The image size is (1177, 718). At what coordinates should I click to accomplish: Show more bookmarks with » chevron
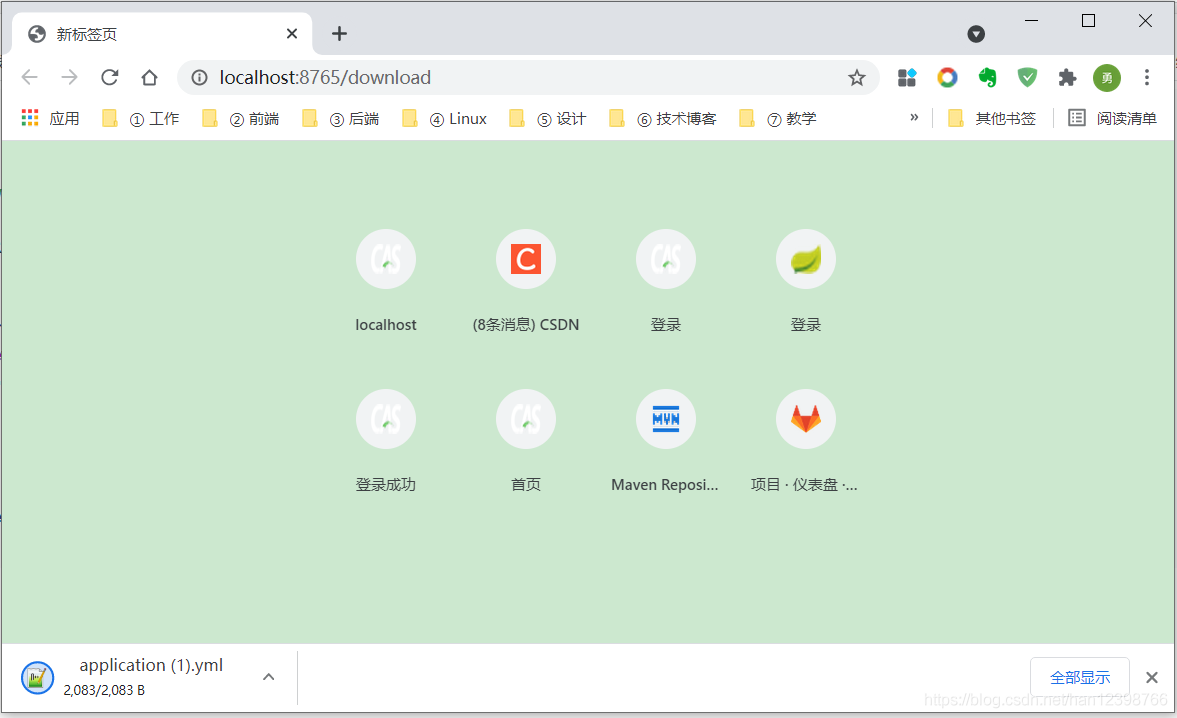(x=914, y=118)
